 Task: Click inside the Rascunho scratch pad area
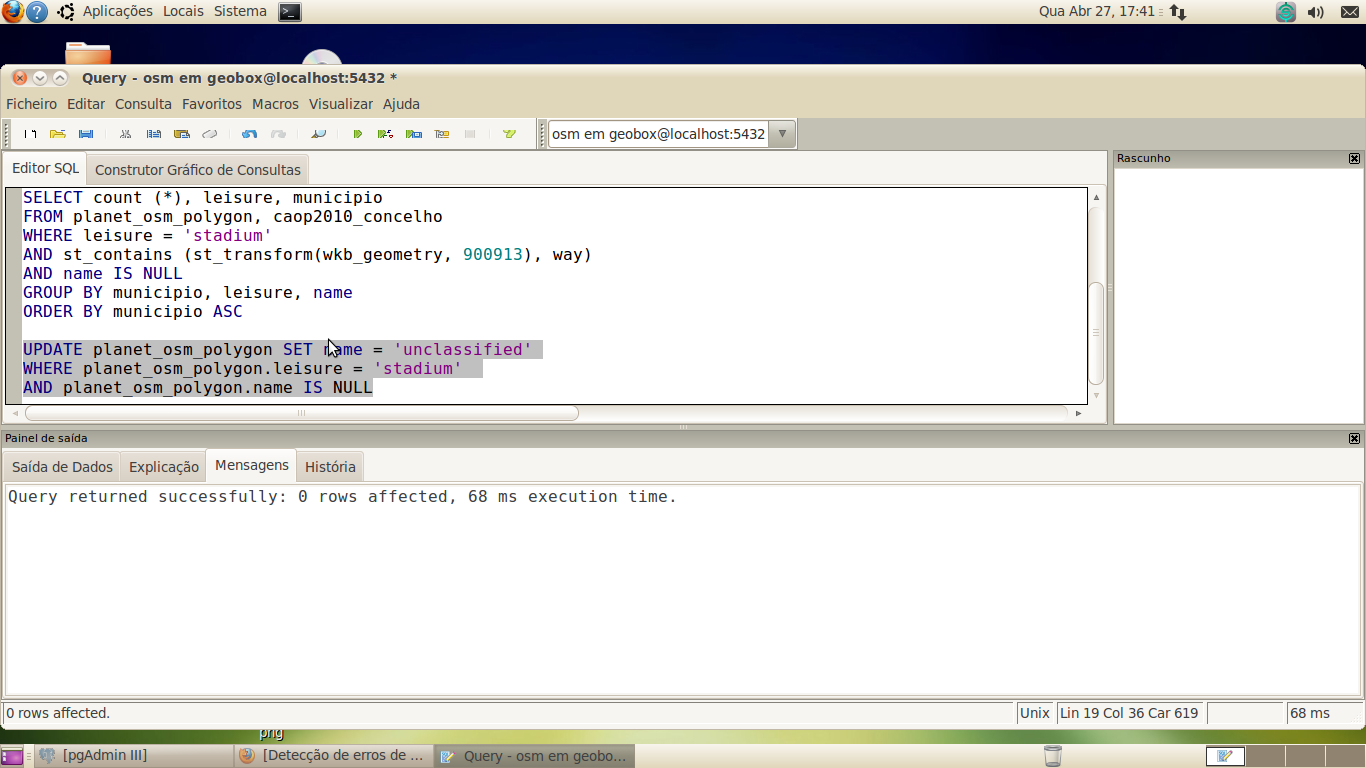[1238, 295]
